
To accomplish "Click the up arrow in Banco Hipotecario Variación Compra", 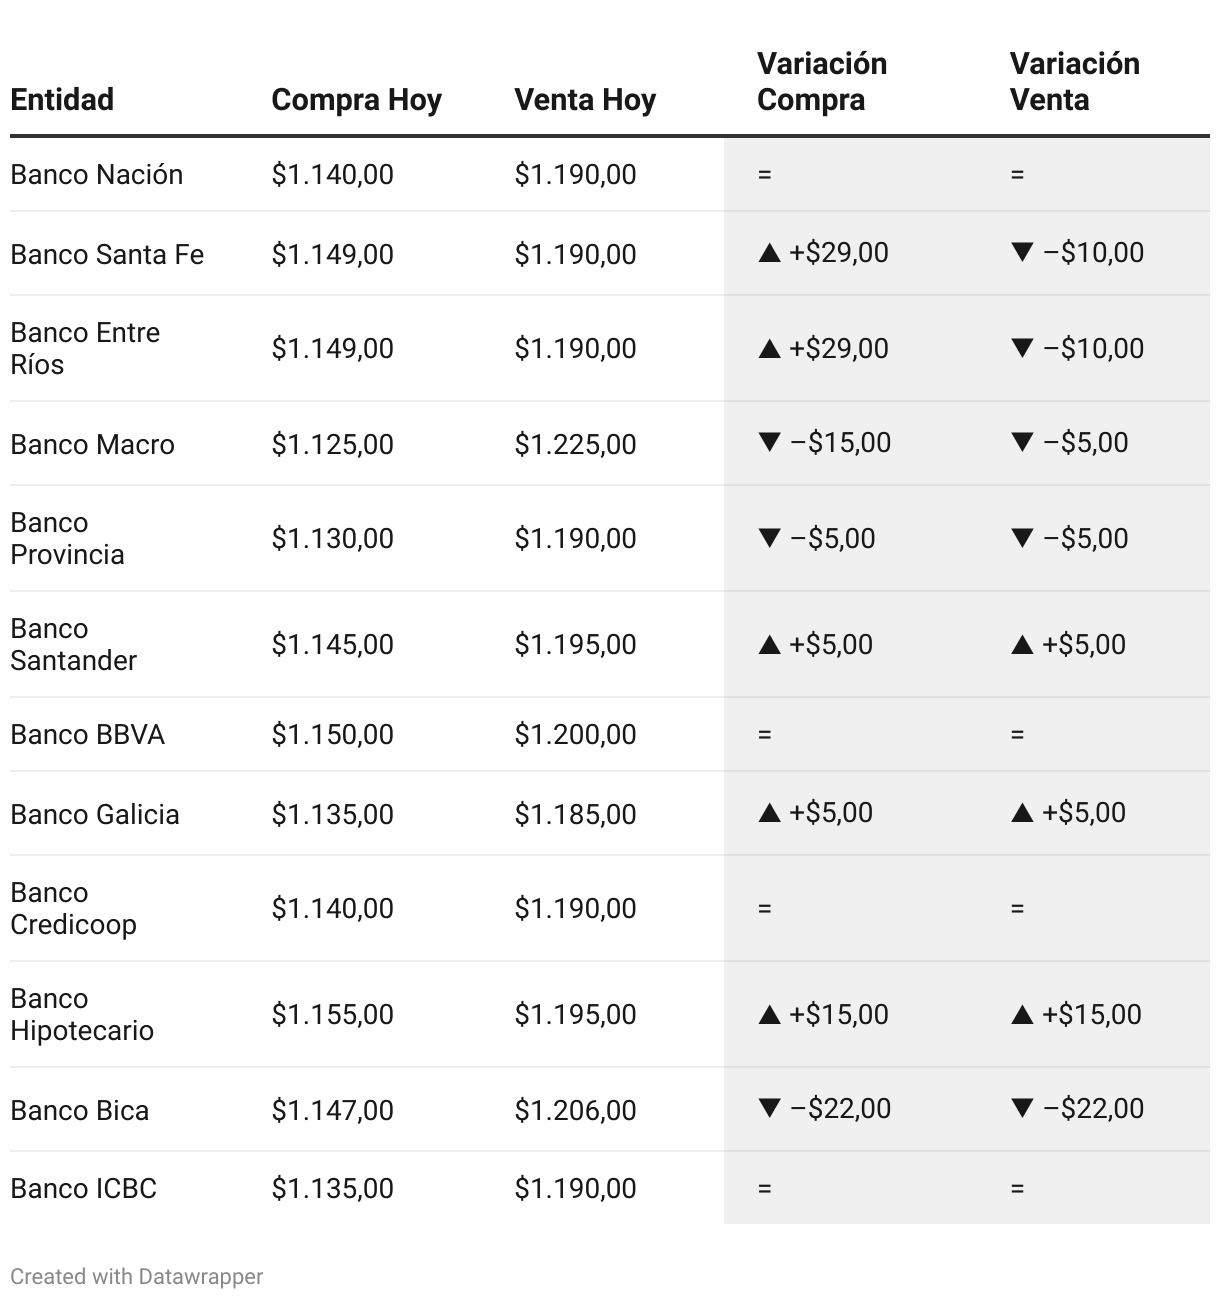I will [x=769, y=1015].
